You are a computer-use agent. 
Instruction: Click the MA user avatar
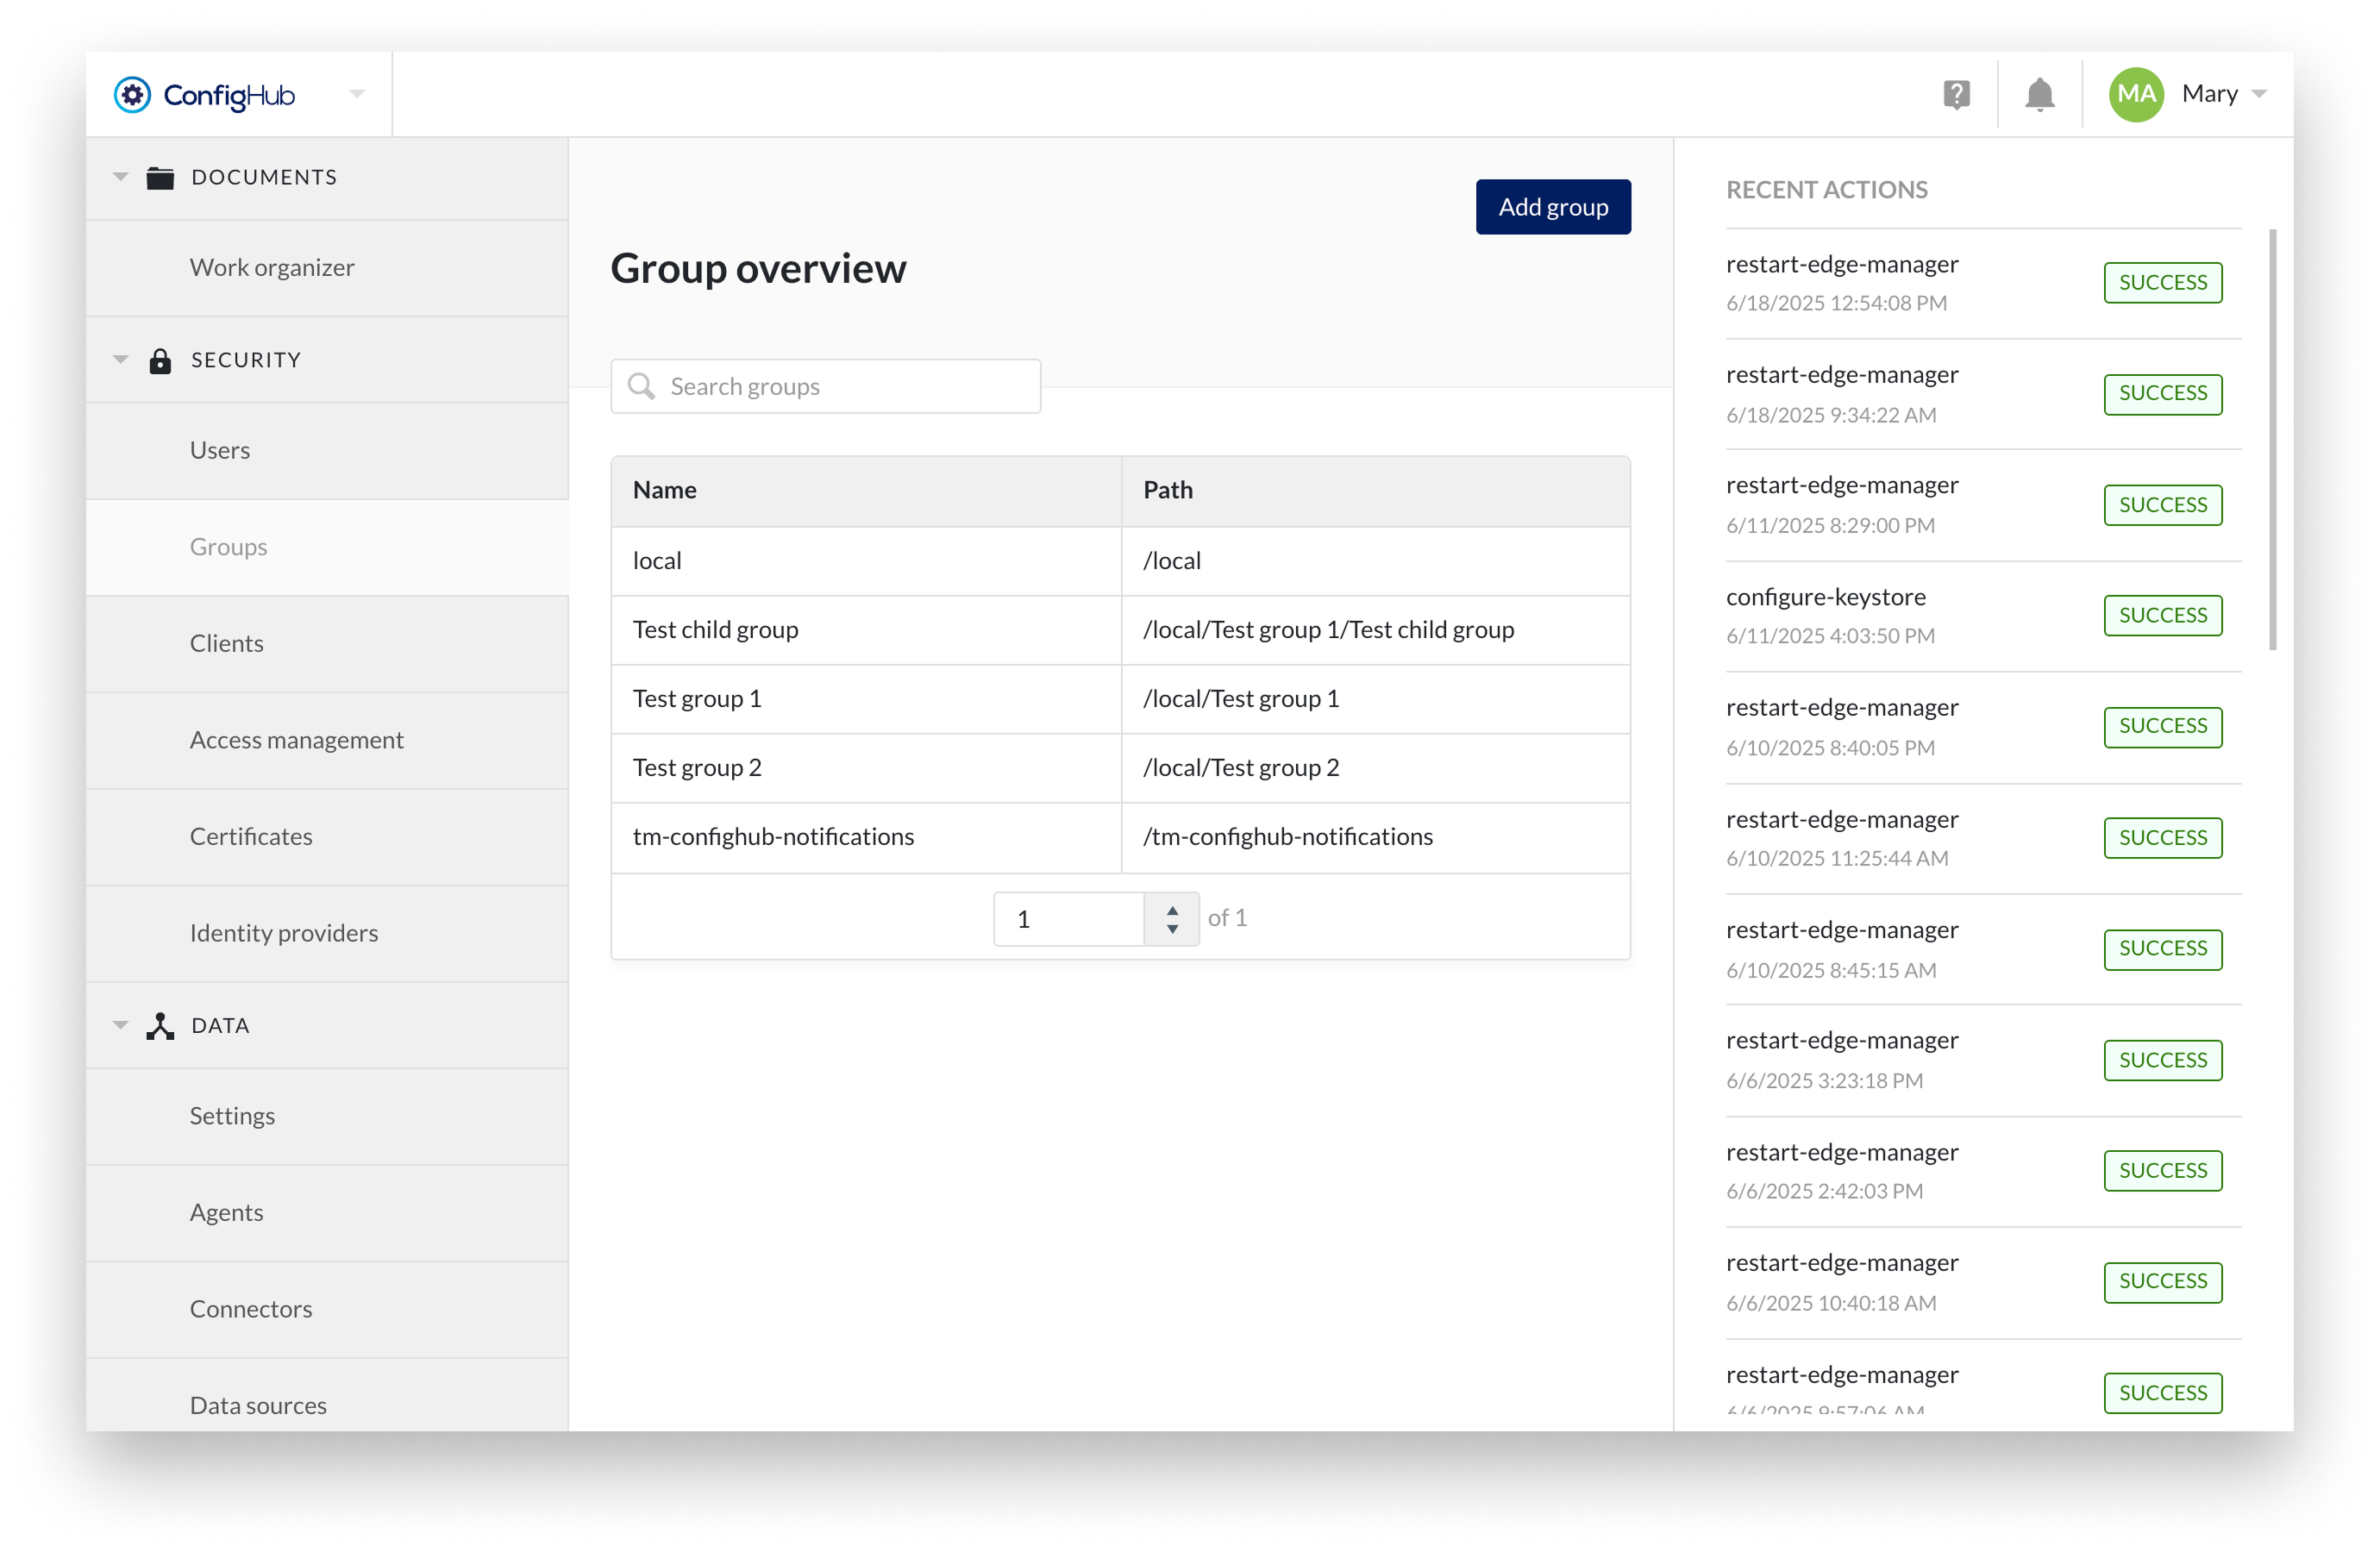click(x=2136, y=95)
